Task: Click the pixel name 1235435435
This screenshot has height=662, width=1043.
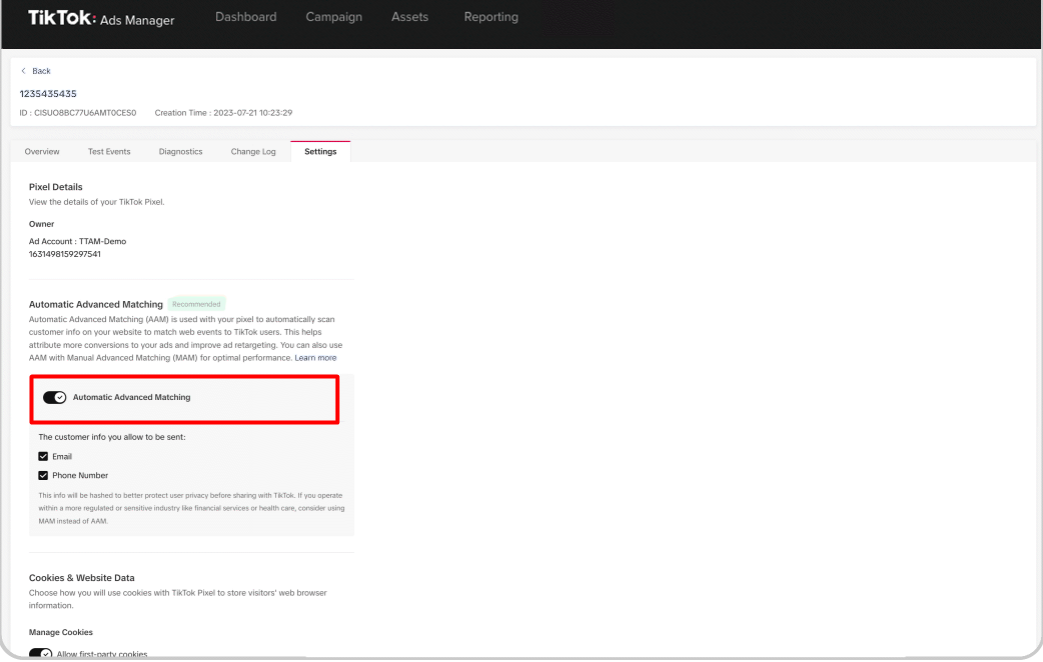Action: (48, 94)
